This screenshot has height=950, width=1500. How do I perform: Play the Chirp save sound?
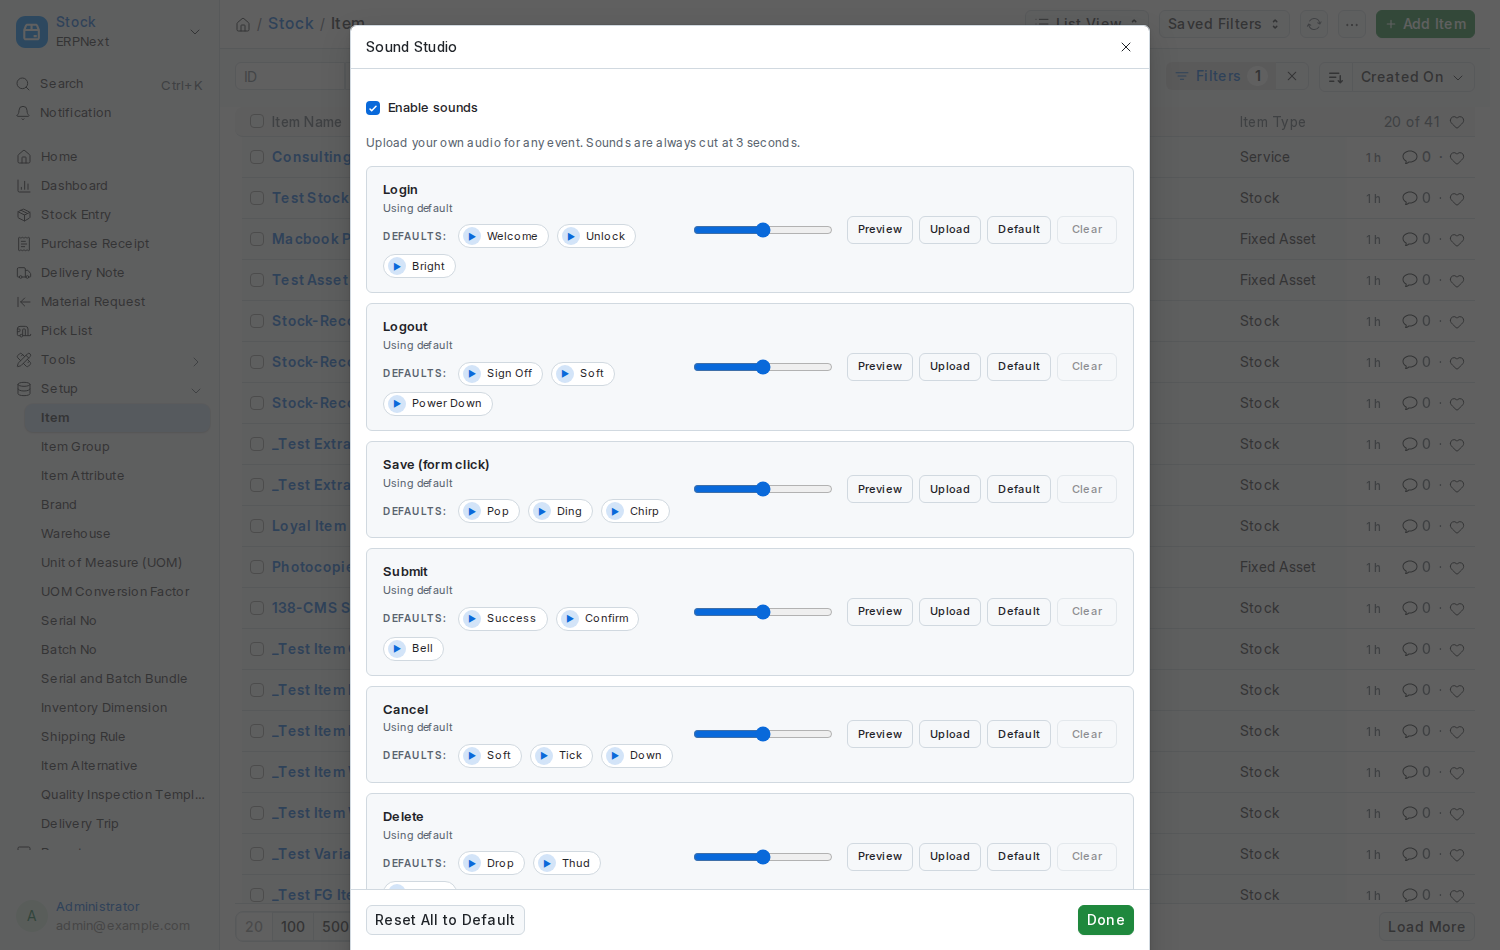click(x=635, y=512)
